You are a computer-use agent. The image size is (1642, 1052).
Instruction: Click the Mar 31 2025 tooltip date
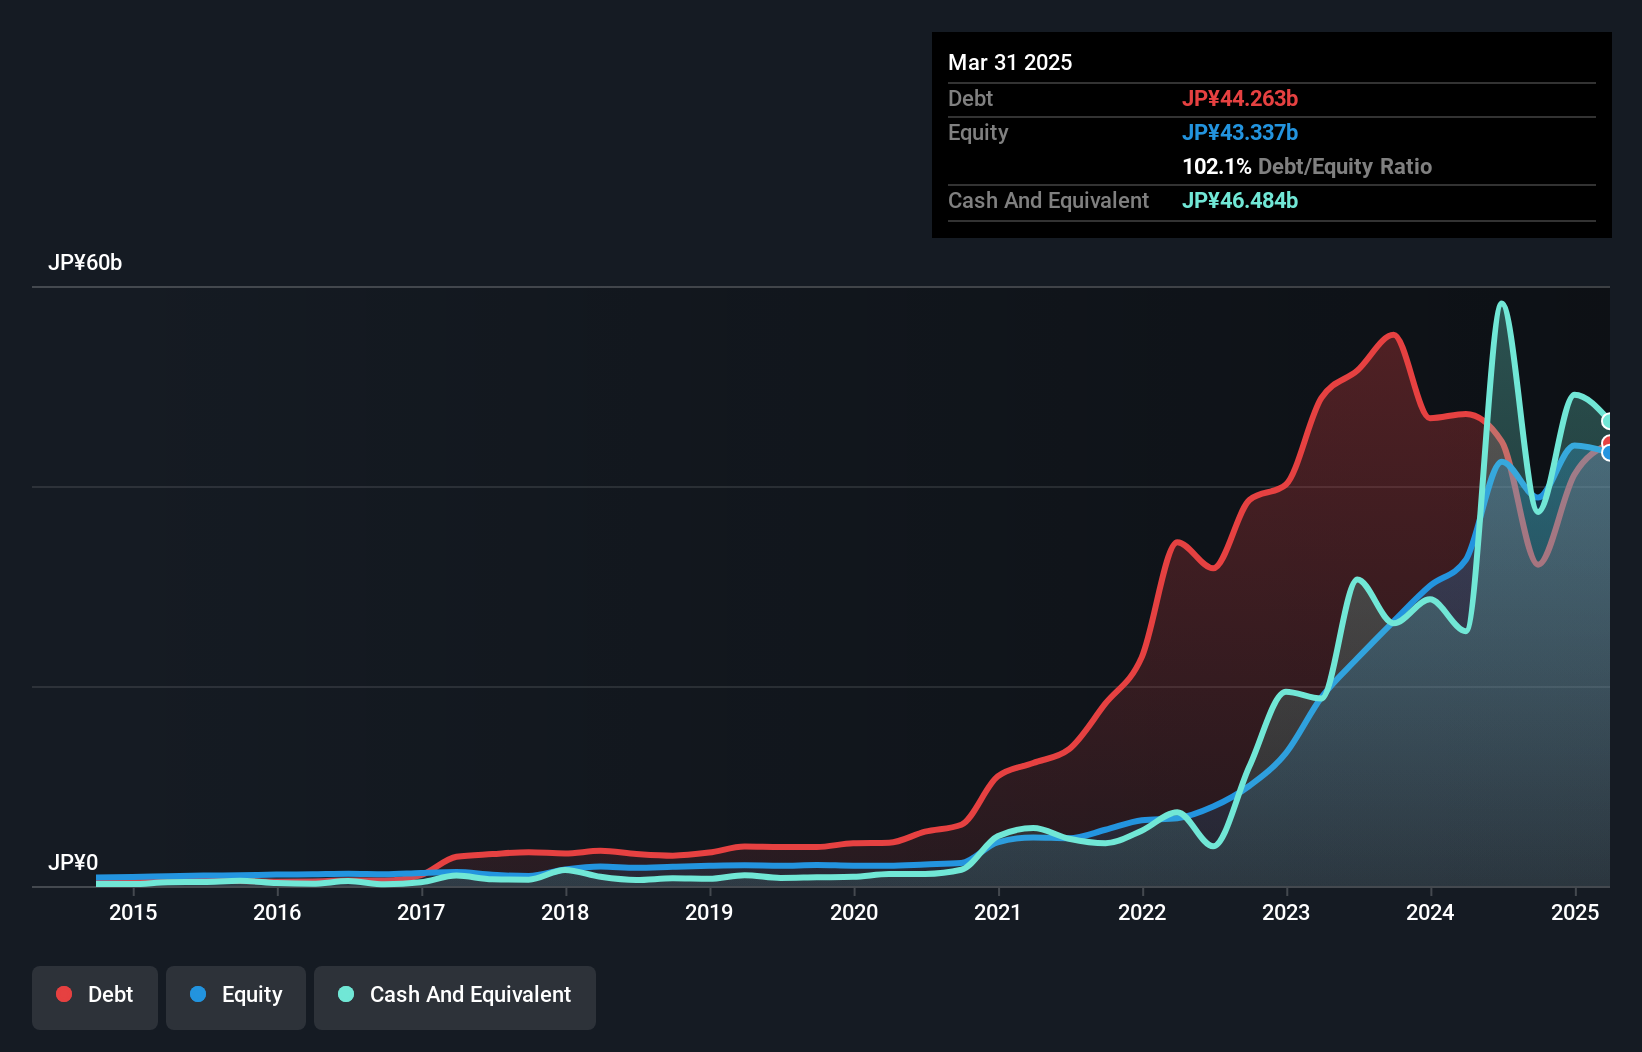1010,62
